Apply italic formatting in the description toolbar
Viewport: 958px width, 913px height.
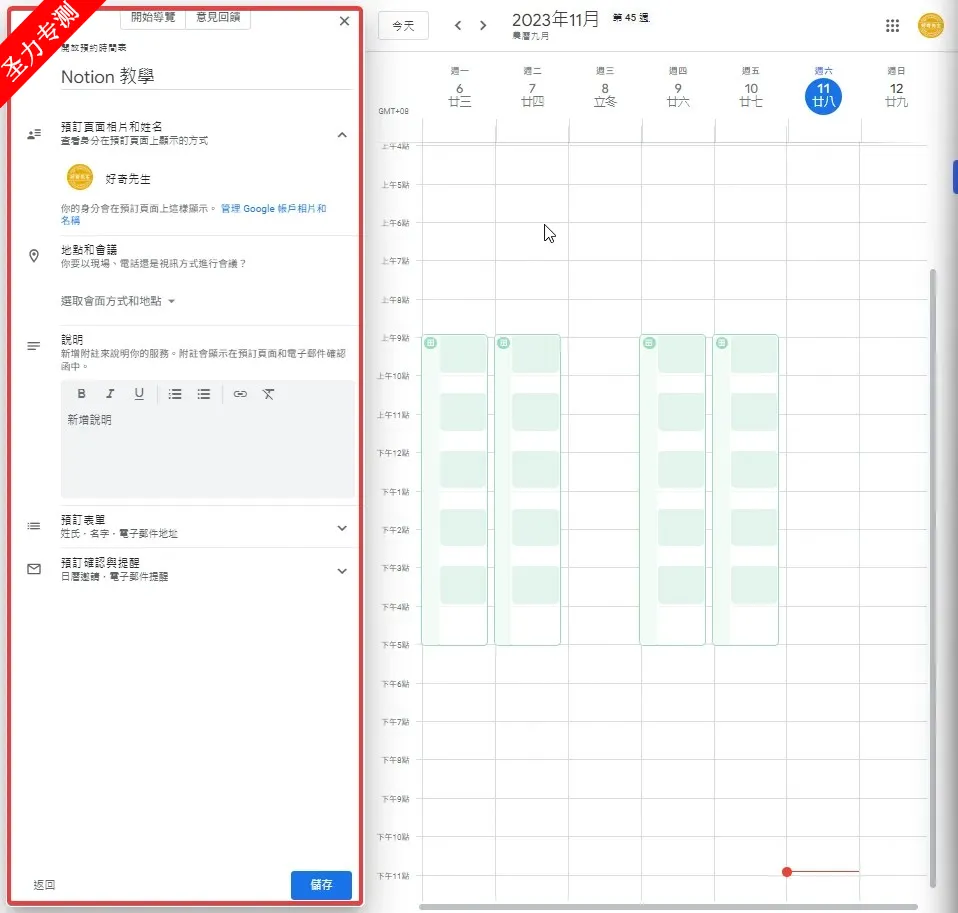(x=110, y=393)
